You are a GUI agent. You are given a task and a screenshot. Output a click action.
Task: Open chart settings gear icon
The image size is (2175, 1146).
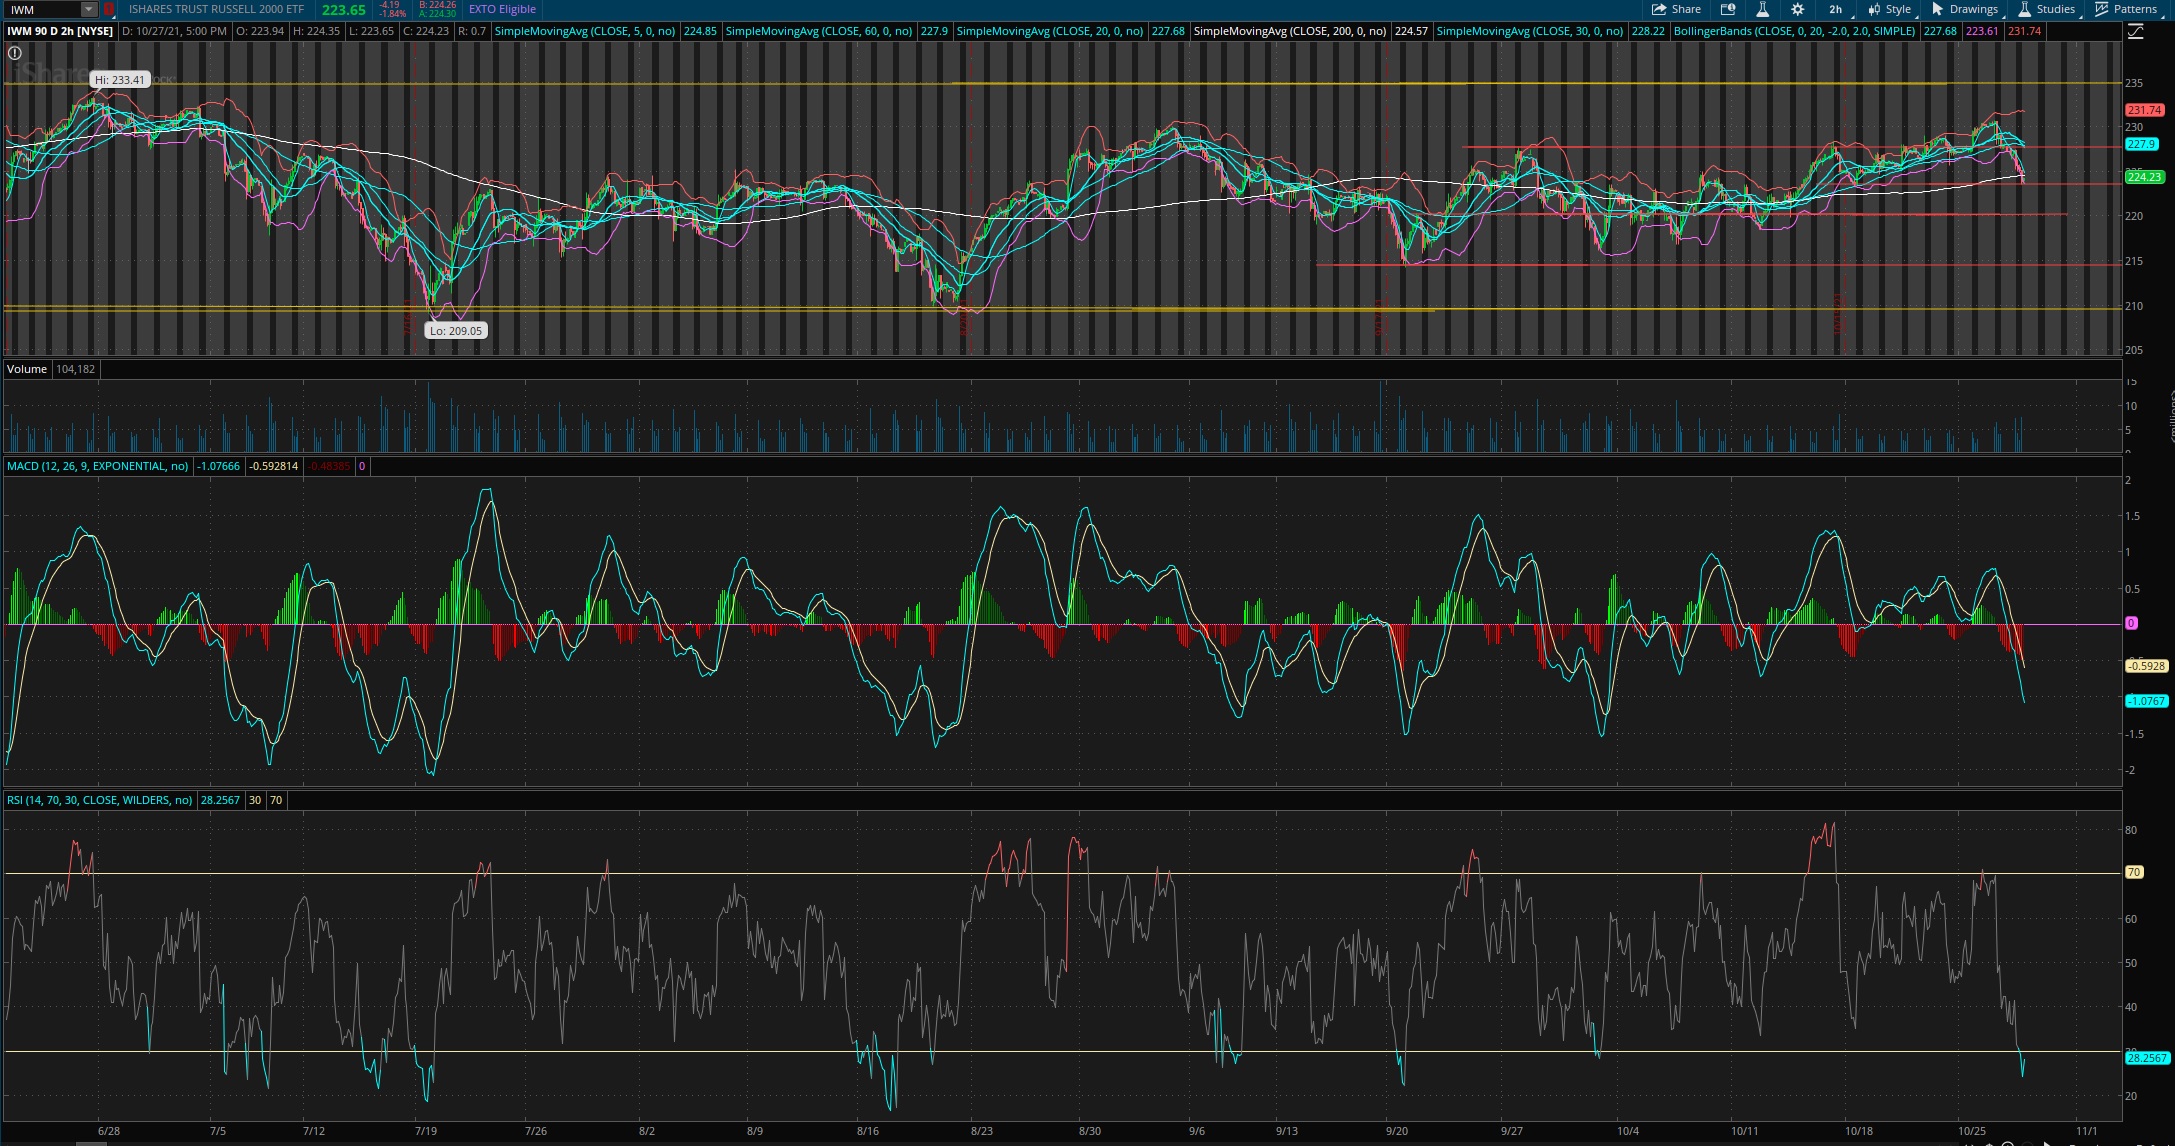coord(1797,9)
